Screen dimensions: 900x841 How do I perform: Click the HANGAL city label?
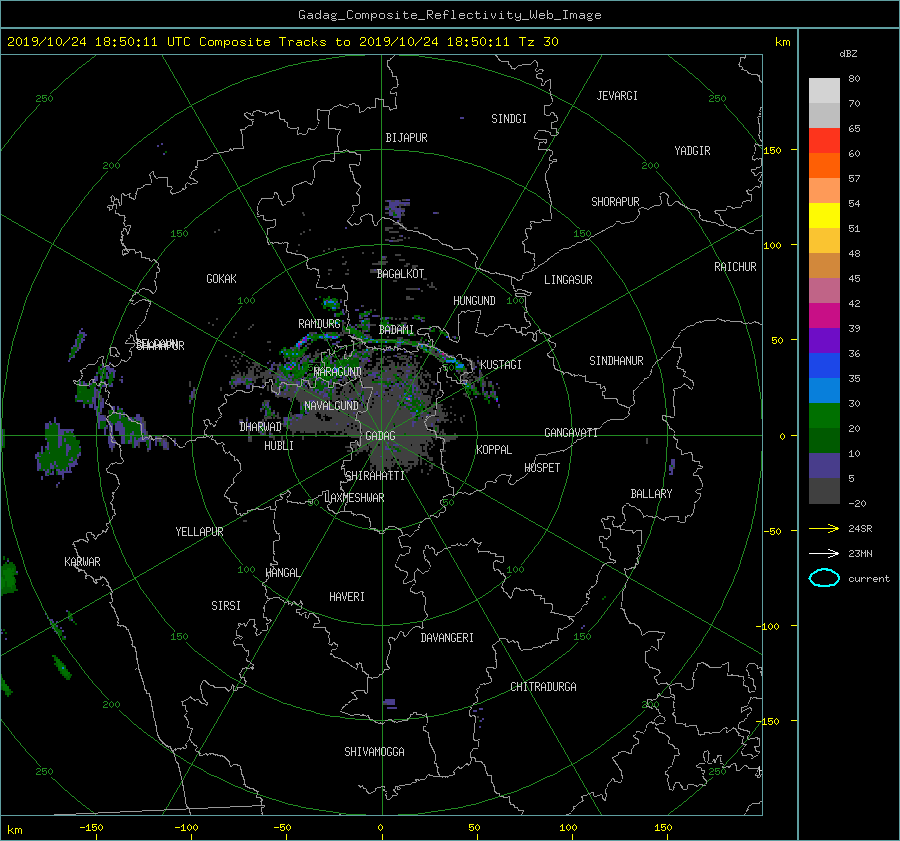(x=282, y=573)
